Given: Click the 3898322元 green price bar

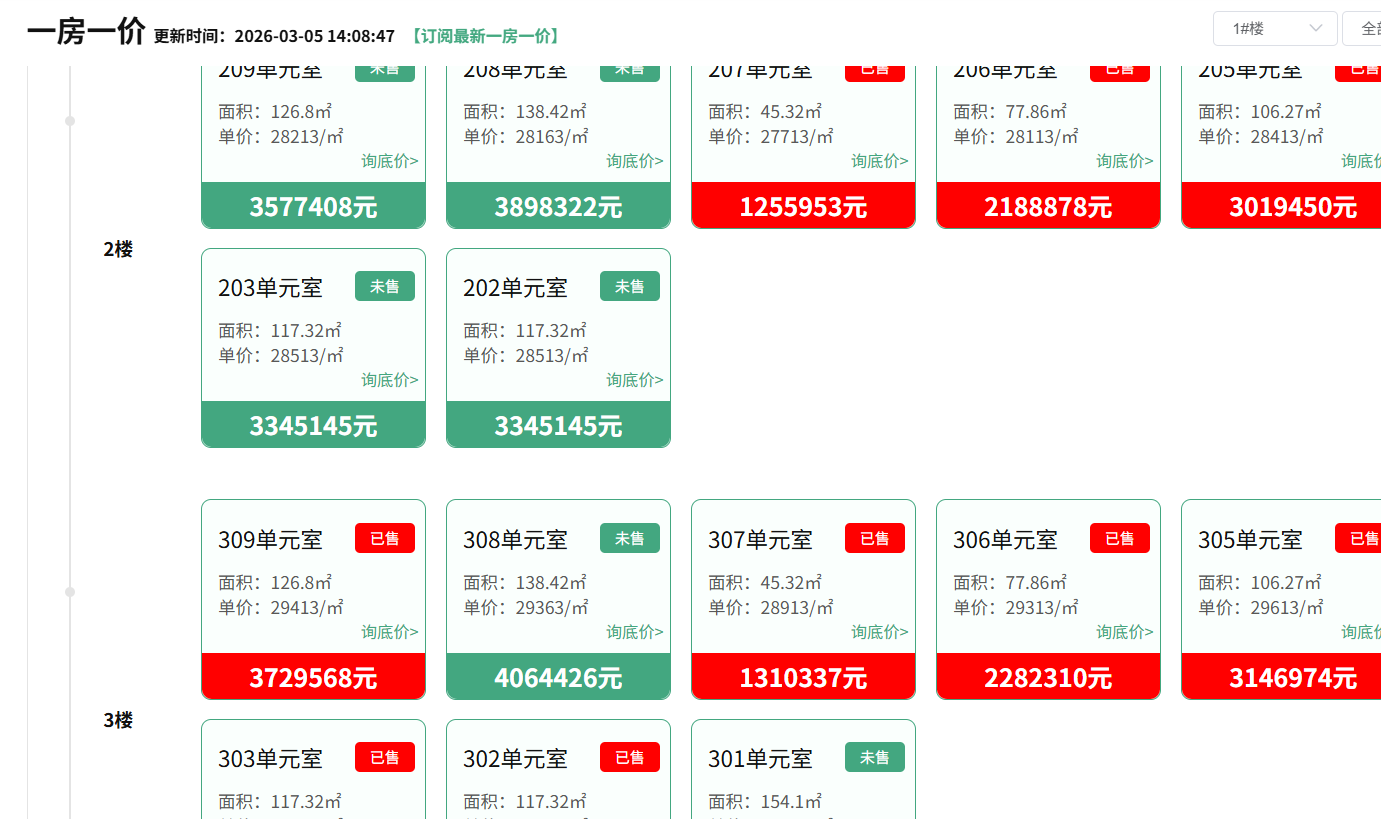Looking at the screenshot, I should pos(558,206).
